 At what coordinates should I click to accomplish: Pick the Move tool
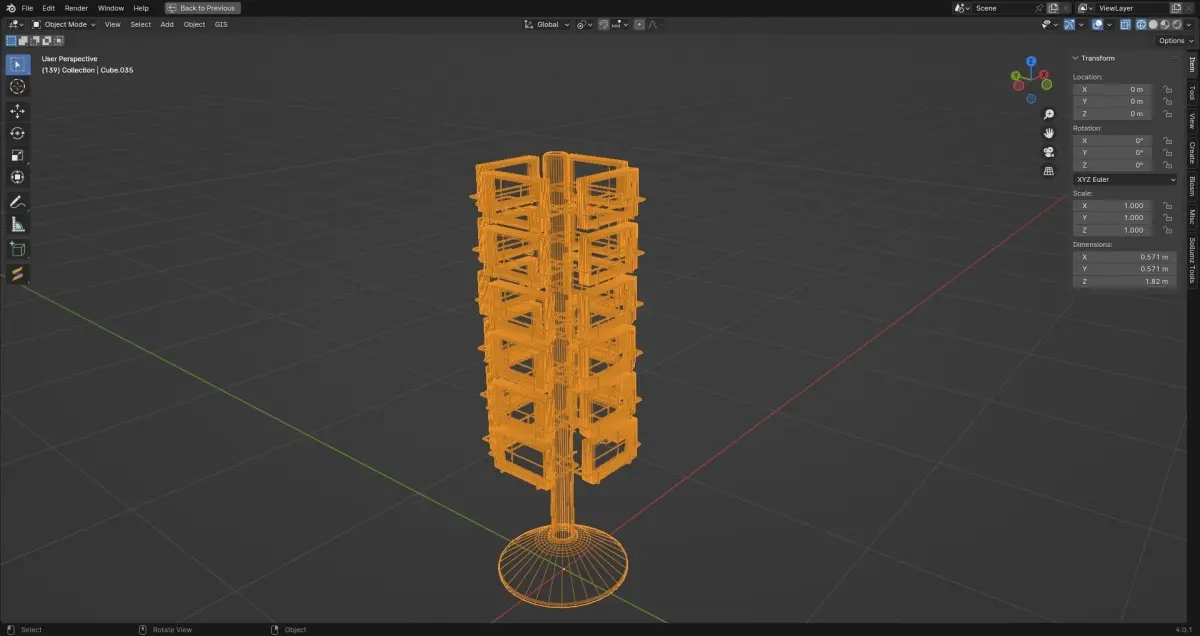[17, 111]
